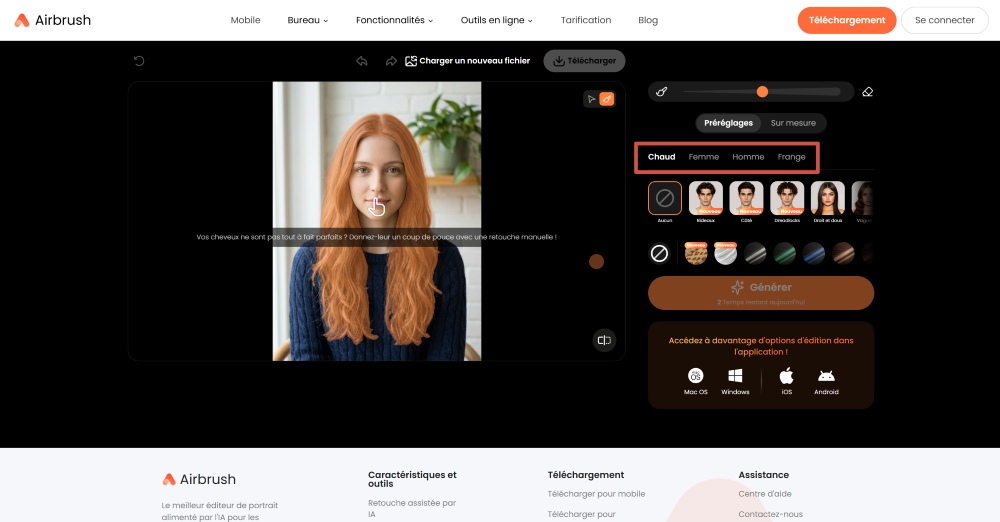Redo the edit with forward arrow
1000x522 pixels.
click(391, 61)
